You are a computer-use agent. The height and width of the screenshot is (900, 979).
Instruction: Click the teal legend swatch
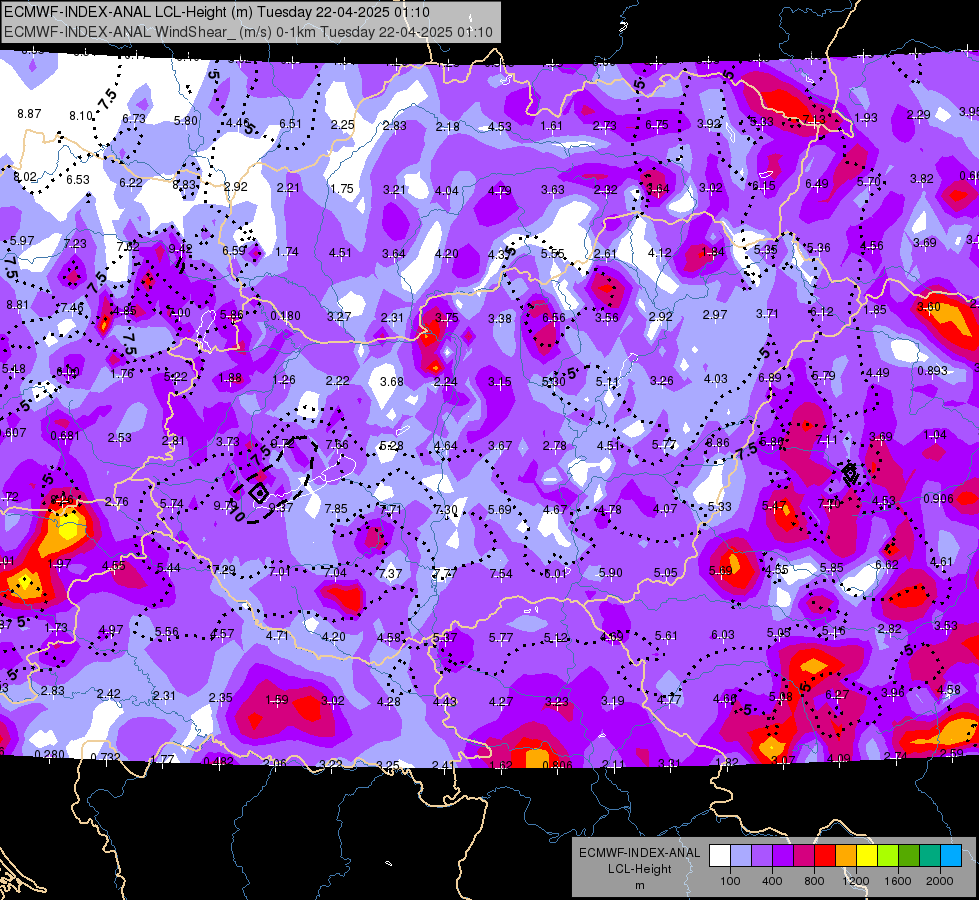tap(930, 856)
